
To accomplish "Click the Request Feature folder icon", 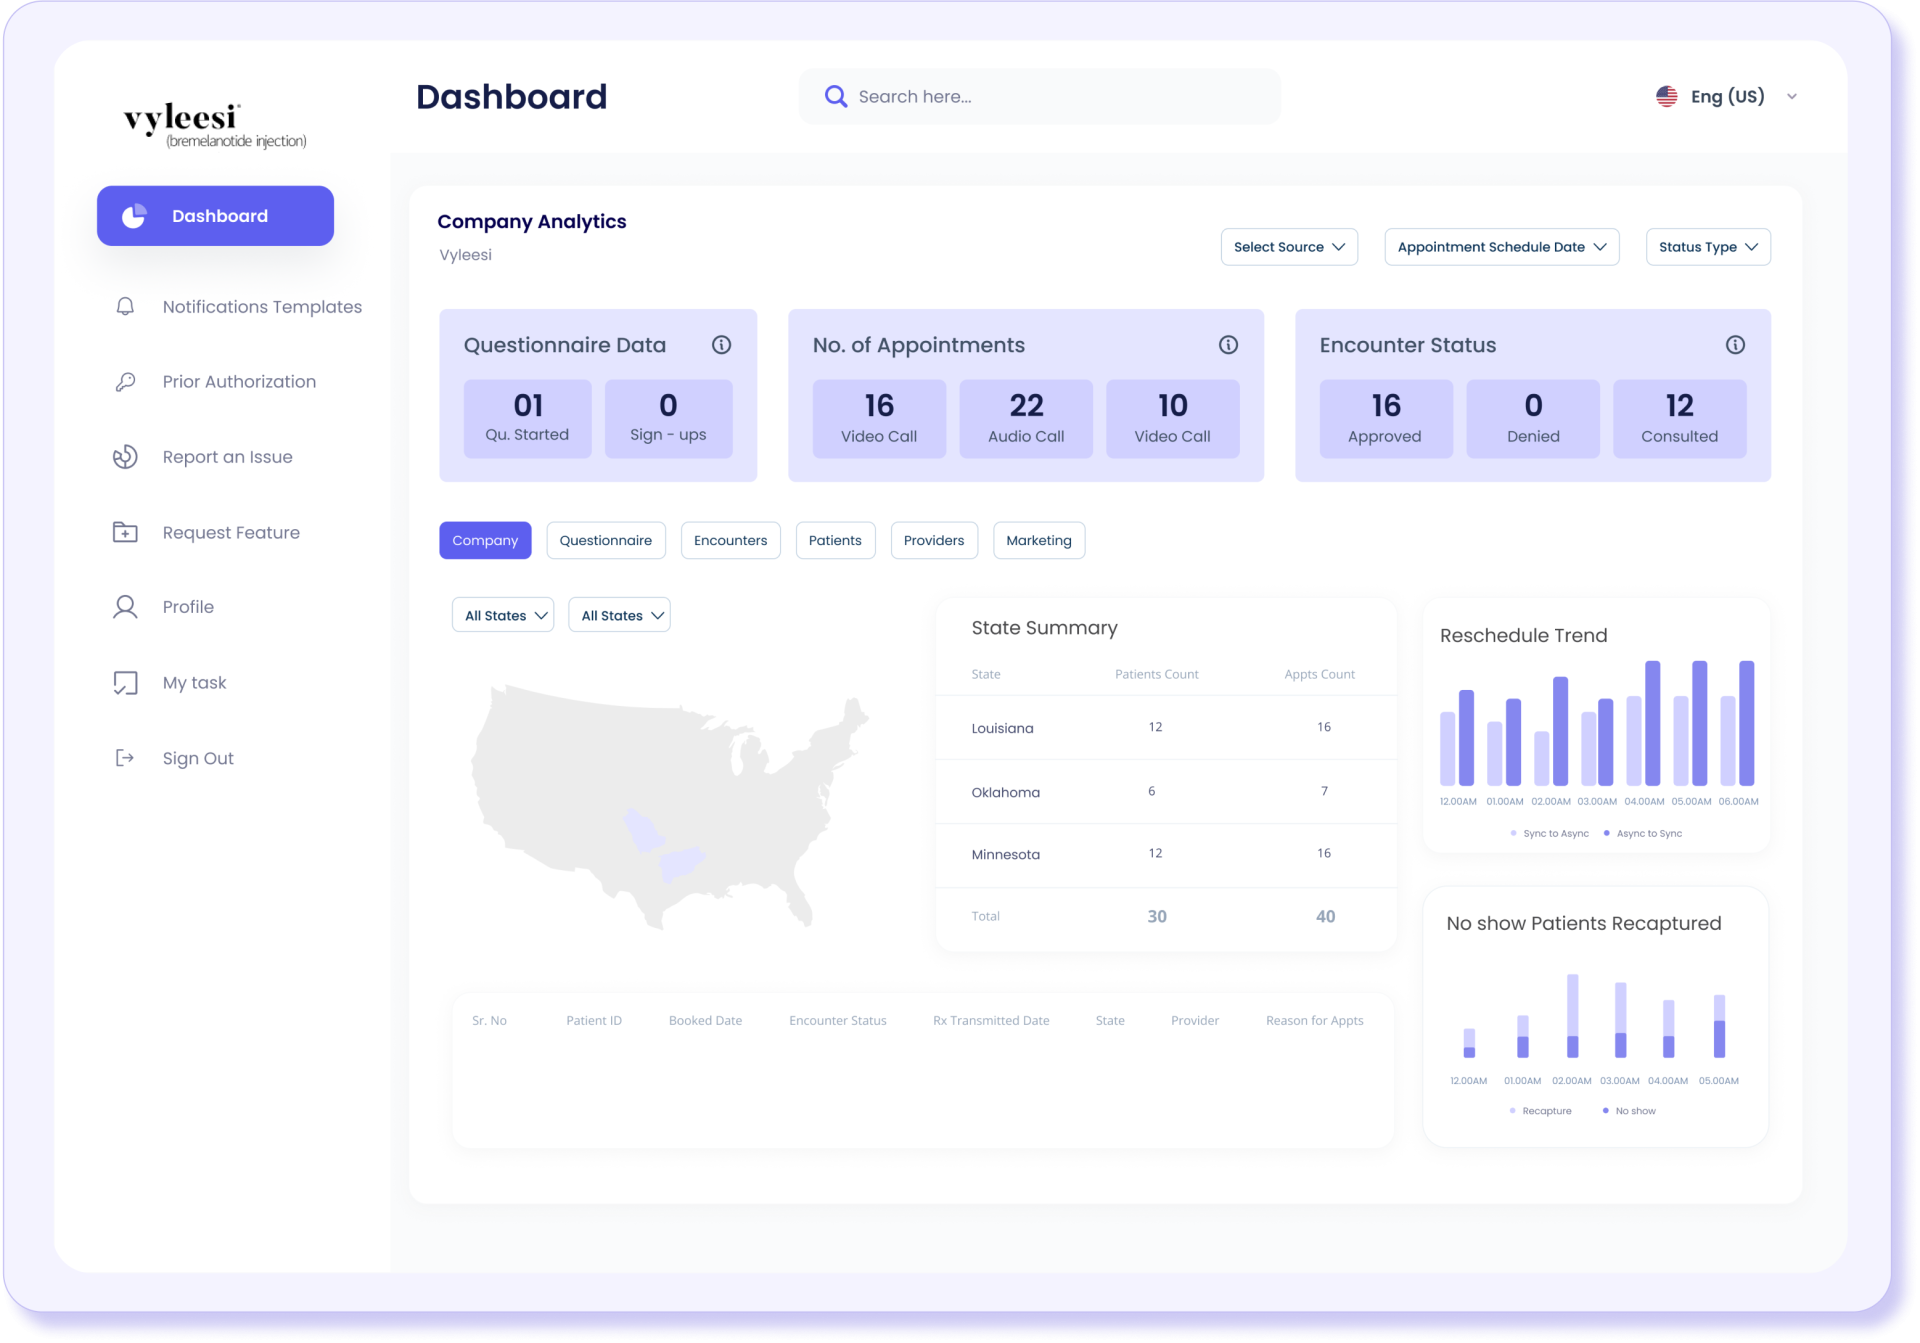I will pos(125,532).
